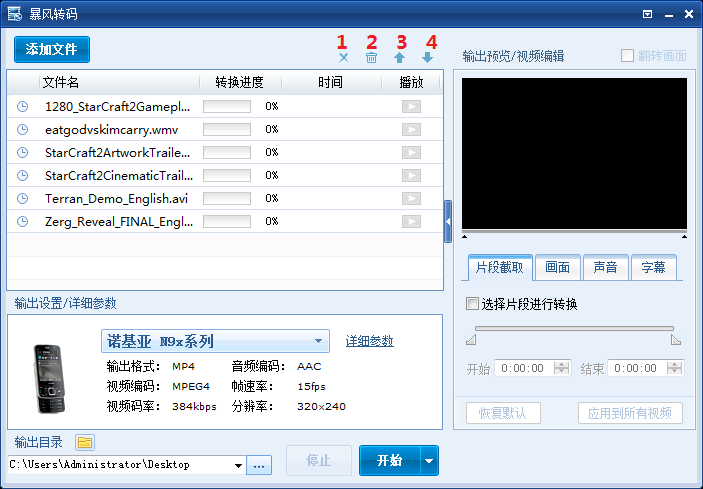Open the 诺基亚 N9x系列 device dropdown
Viewport: 703px width, 489px height.
coord(215,341)
